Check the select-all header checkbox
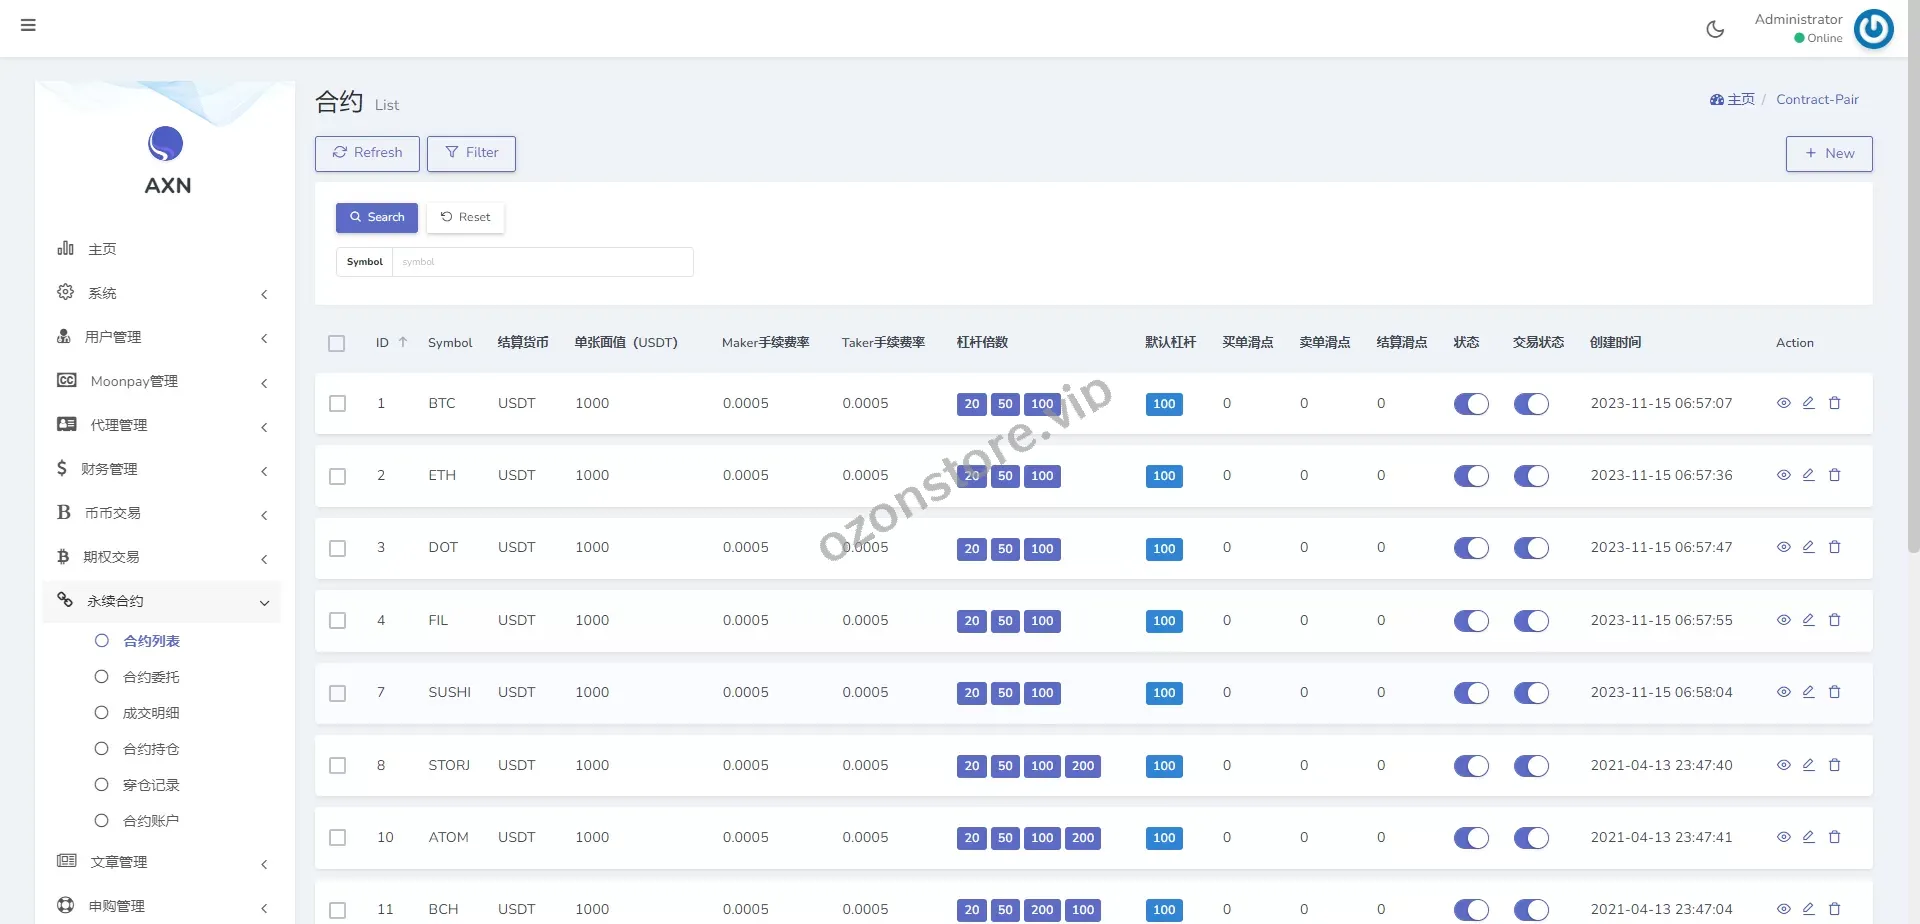Screen dimensions: 1920x924 coord(337,343)
